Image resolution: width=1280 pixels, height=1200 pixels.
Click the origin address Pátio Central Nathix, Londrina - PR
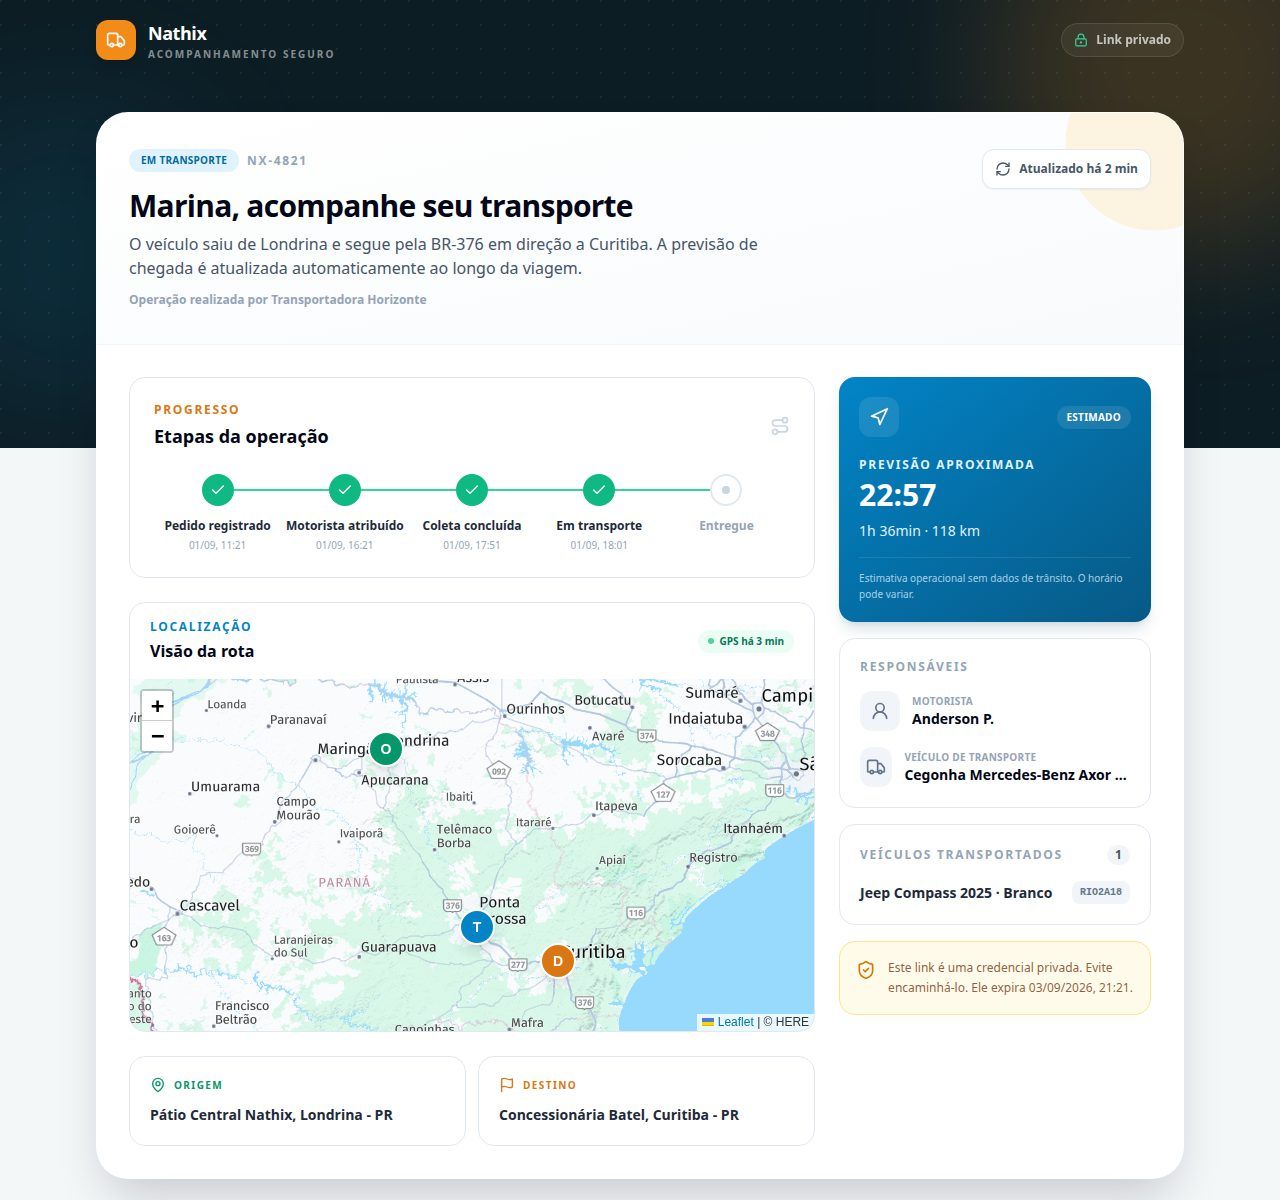[x=271, y=1115]
